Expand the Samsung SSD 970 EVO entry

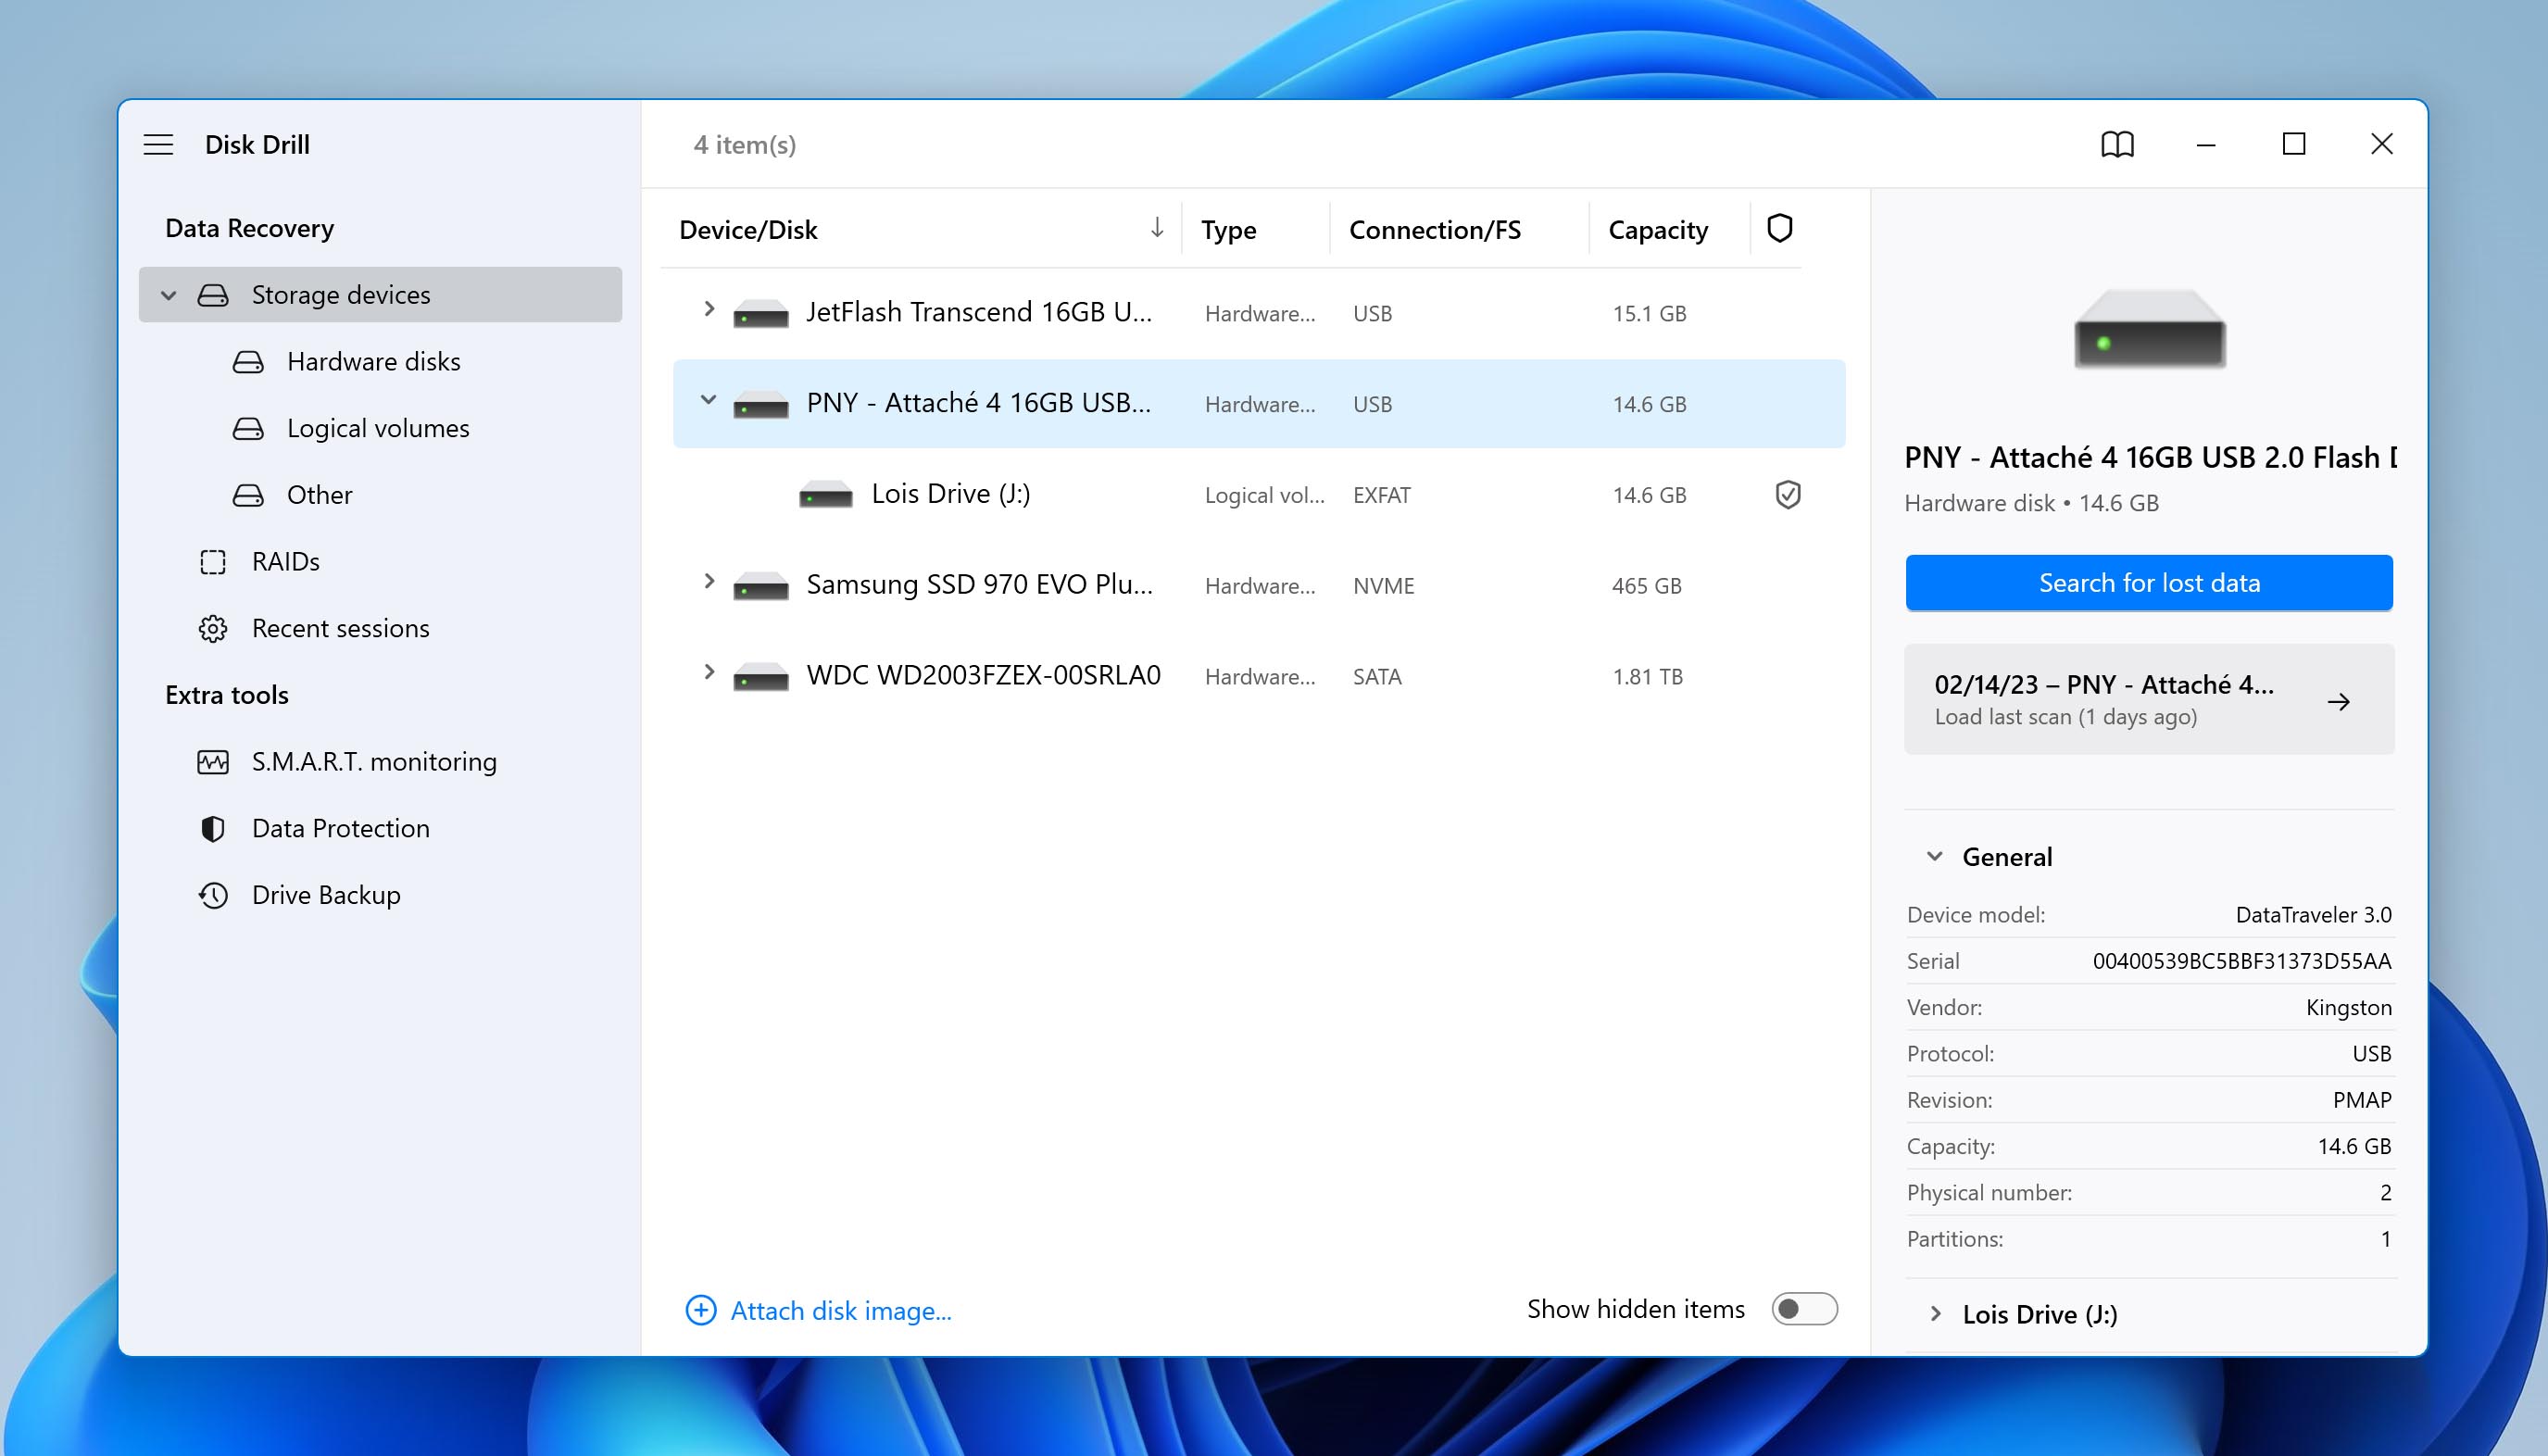pyautogui.click(x=707, y=584)
